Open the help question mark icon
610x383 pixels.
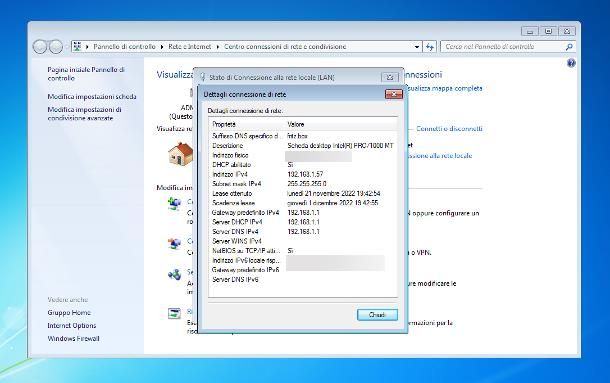[x=571, y=63]
